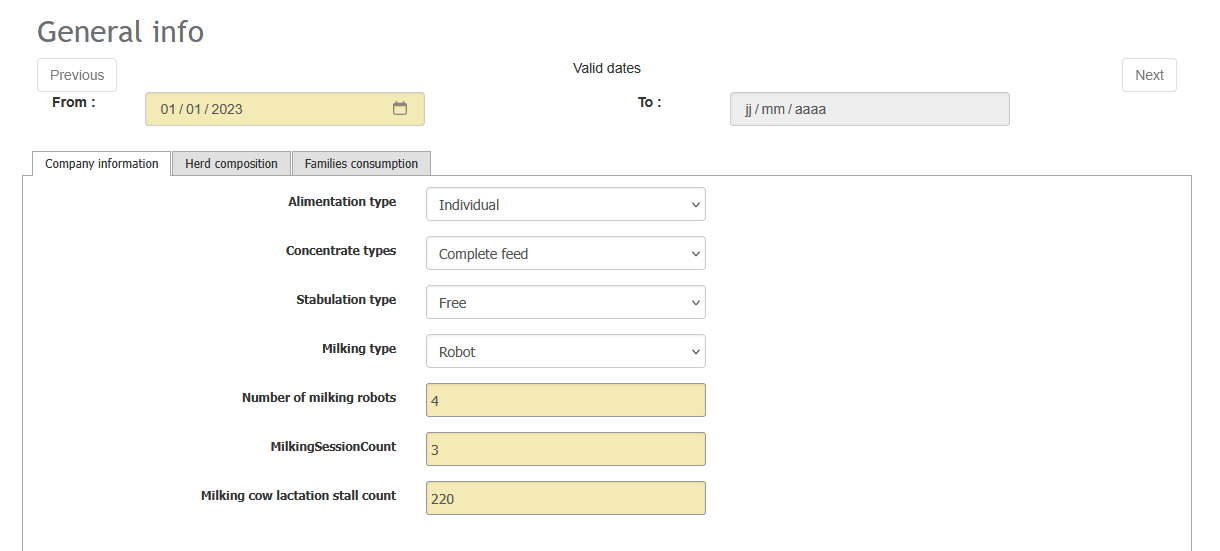
Task: Focus the To date field
Action: click(x=870, y=109)
